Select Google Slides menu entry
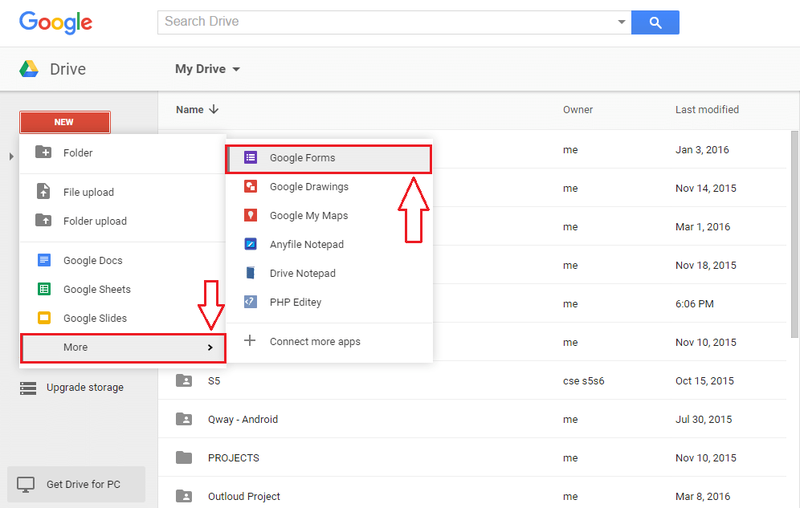 tap(122, 318)
